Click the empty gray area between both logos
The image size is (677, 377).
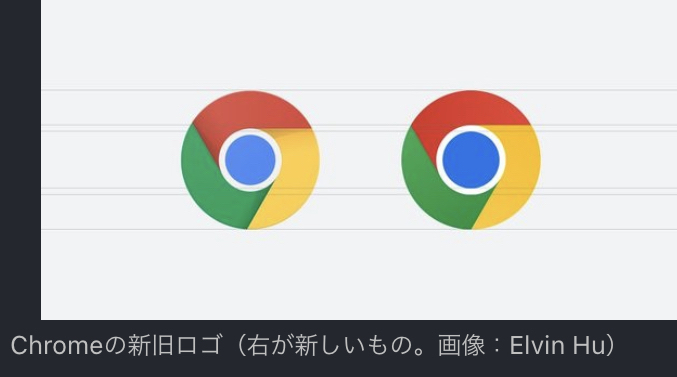click(x=361, y=160)
